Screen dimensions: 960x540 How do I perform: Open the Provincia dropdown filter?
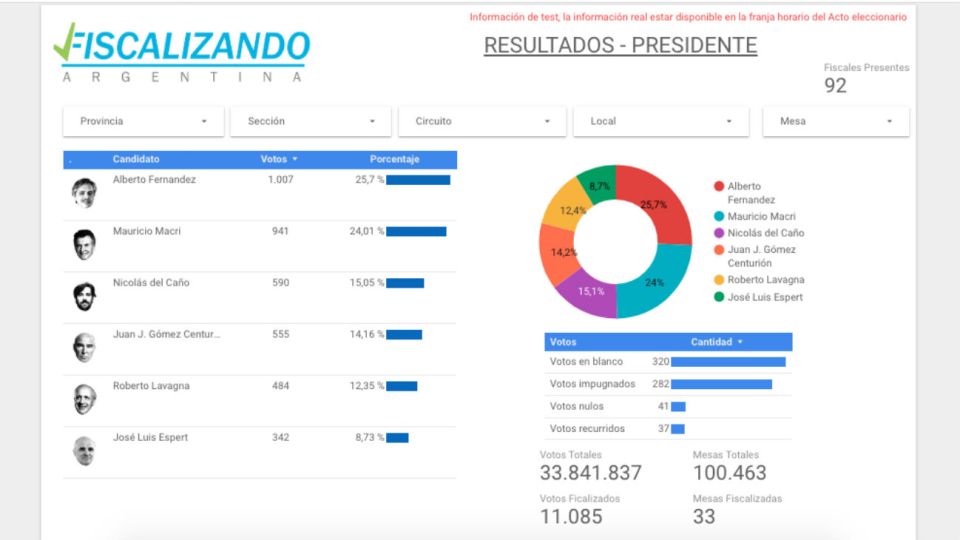[143, 121]
